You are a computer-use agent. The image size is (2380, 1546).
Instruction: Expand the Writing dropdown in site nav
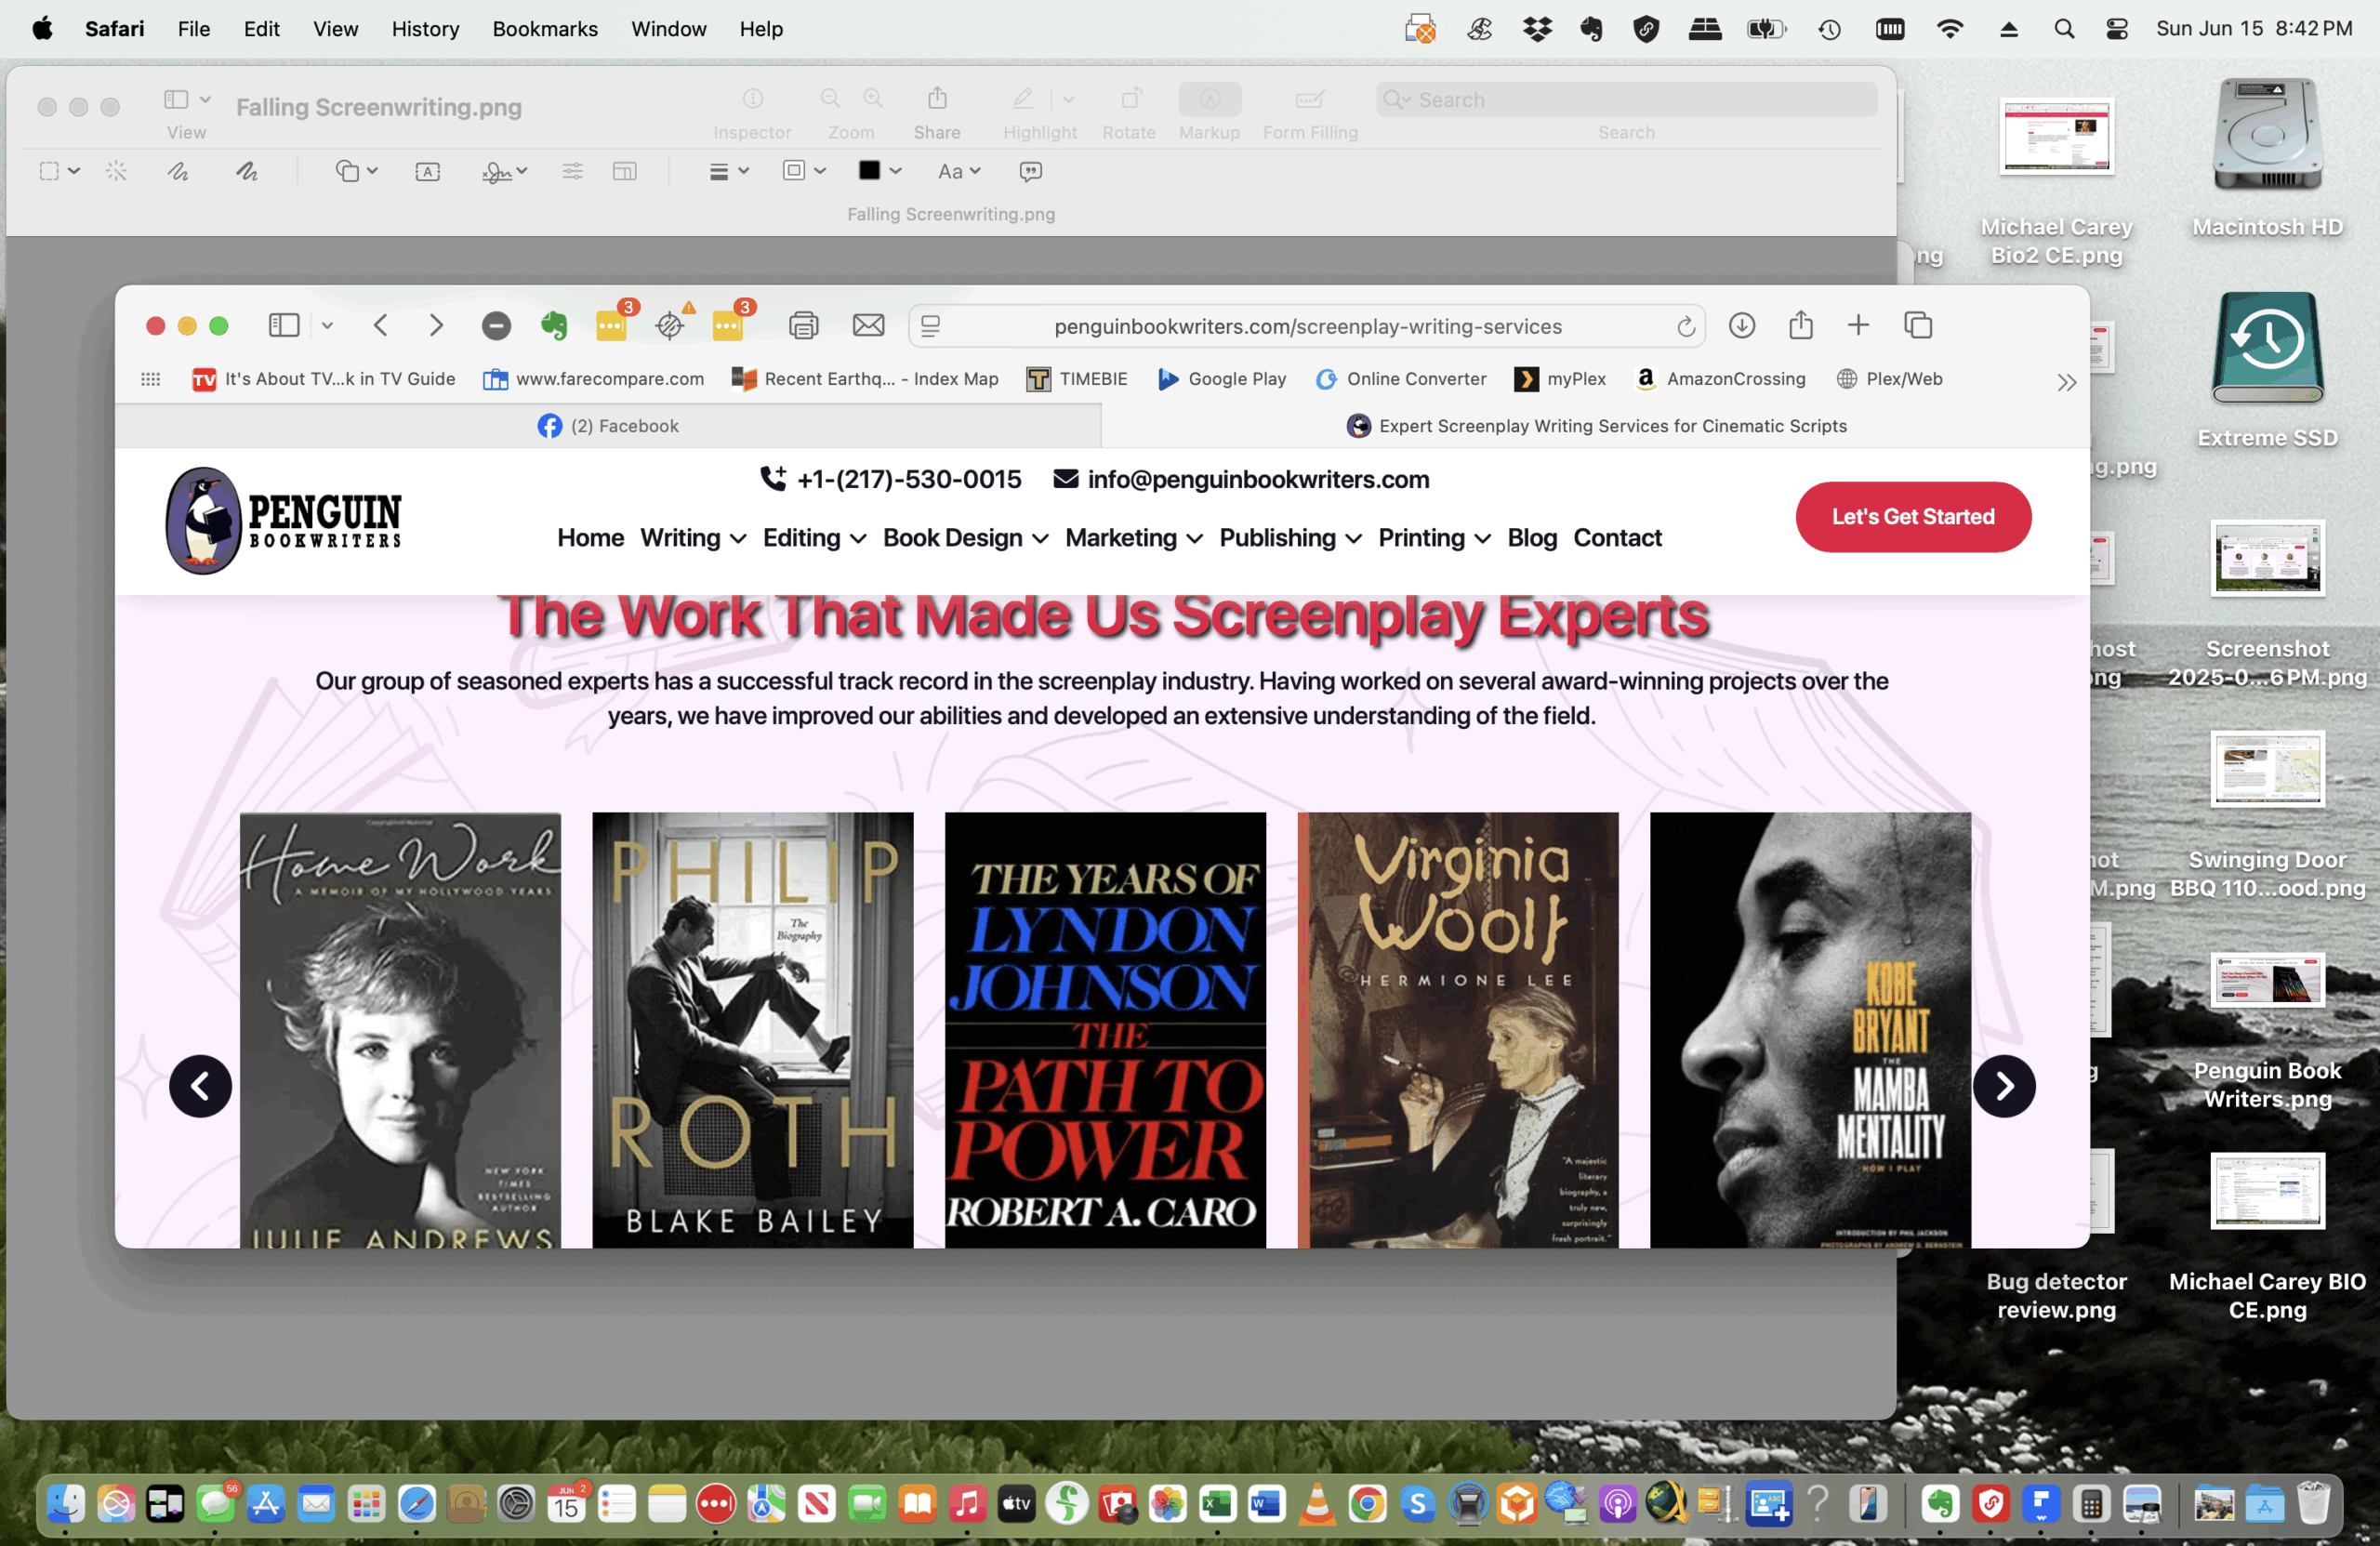[x=693, y=538]
